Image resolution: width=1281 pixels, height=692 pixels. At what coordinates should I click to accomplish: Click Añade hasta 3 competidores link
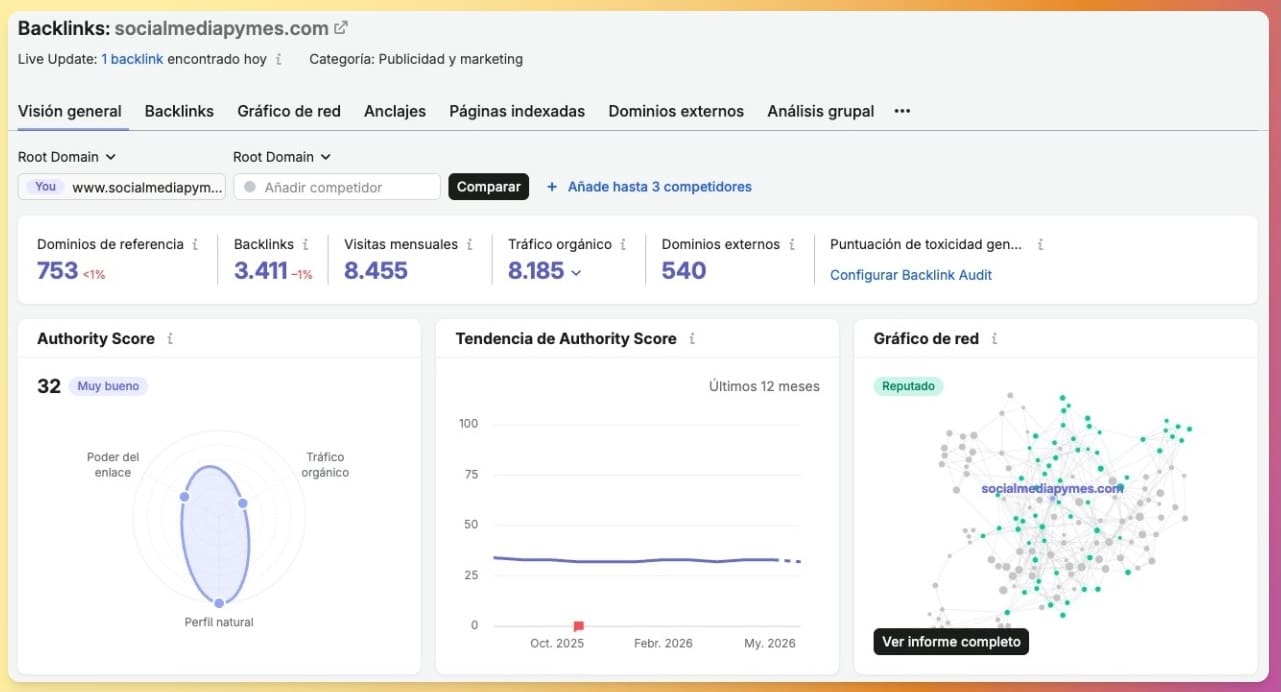point(660,187)
